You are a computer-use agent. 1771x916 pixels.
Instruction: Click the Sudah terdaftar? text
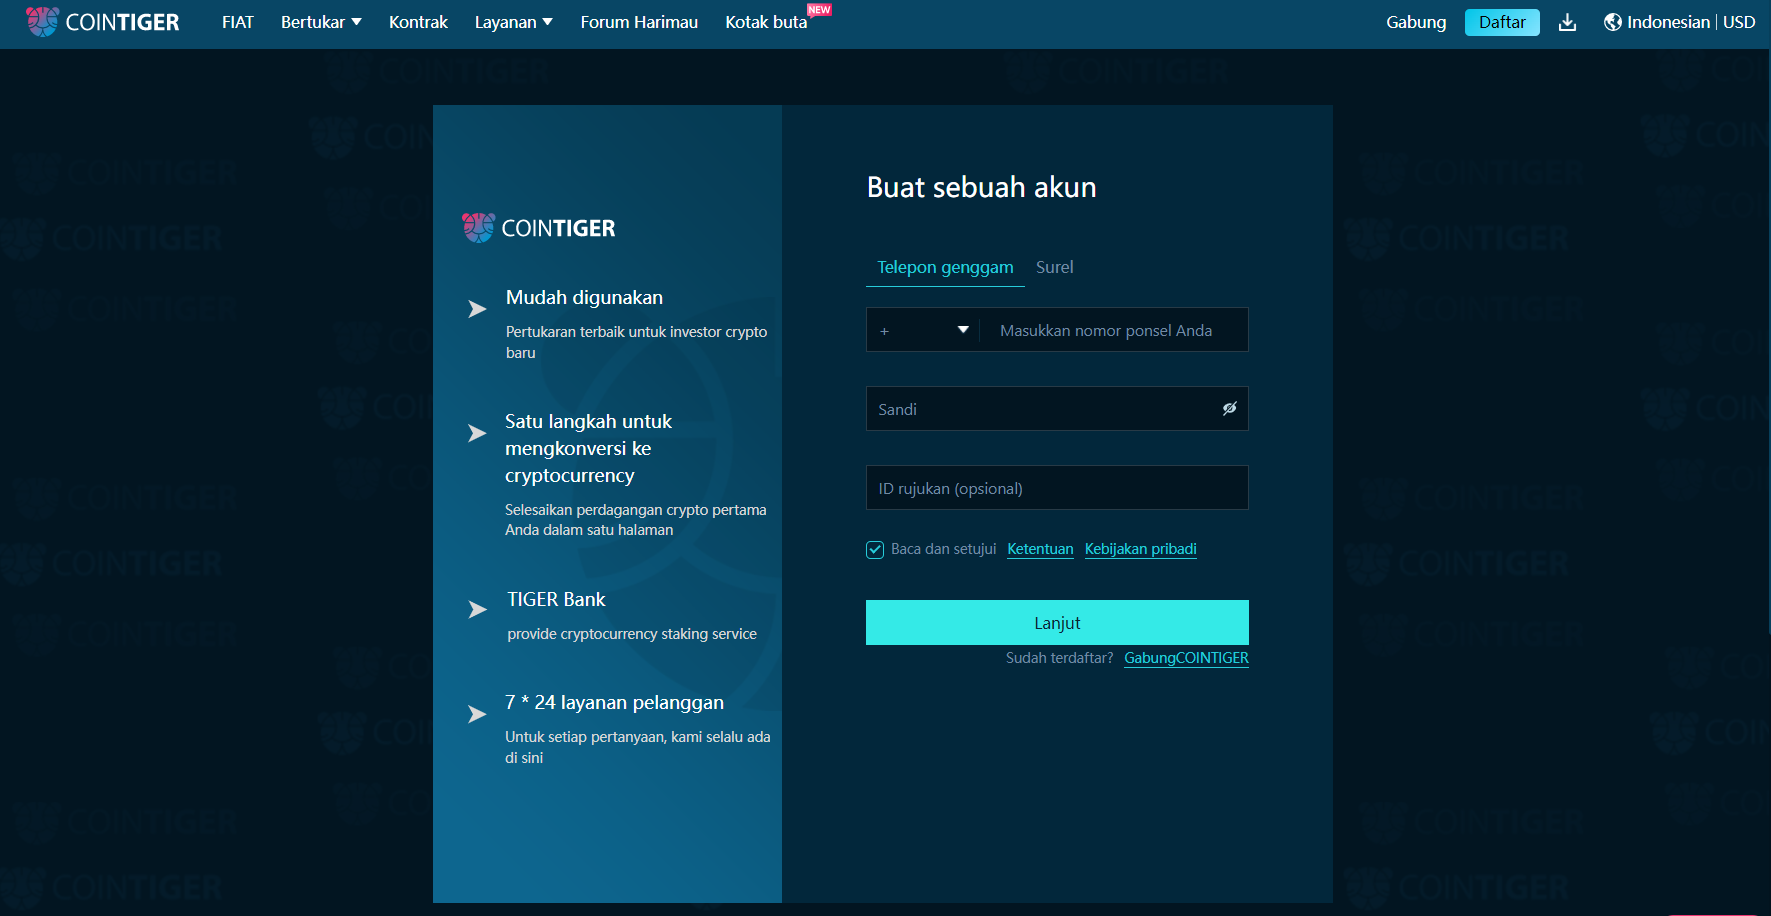tap(1059, 658)
